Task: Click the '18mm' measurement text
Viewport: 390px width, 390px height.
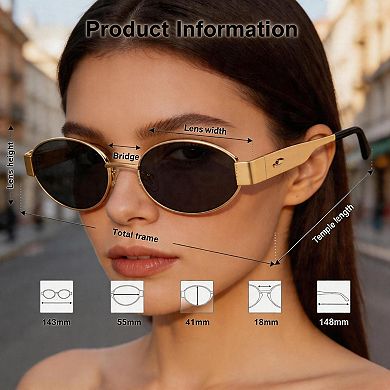Action: pyautogui.click(x=266, y=322)
